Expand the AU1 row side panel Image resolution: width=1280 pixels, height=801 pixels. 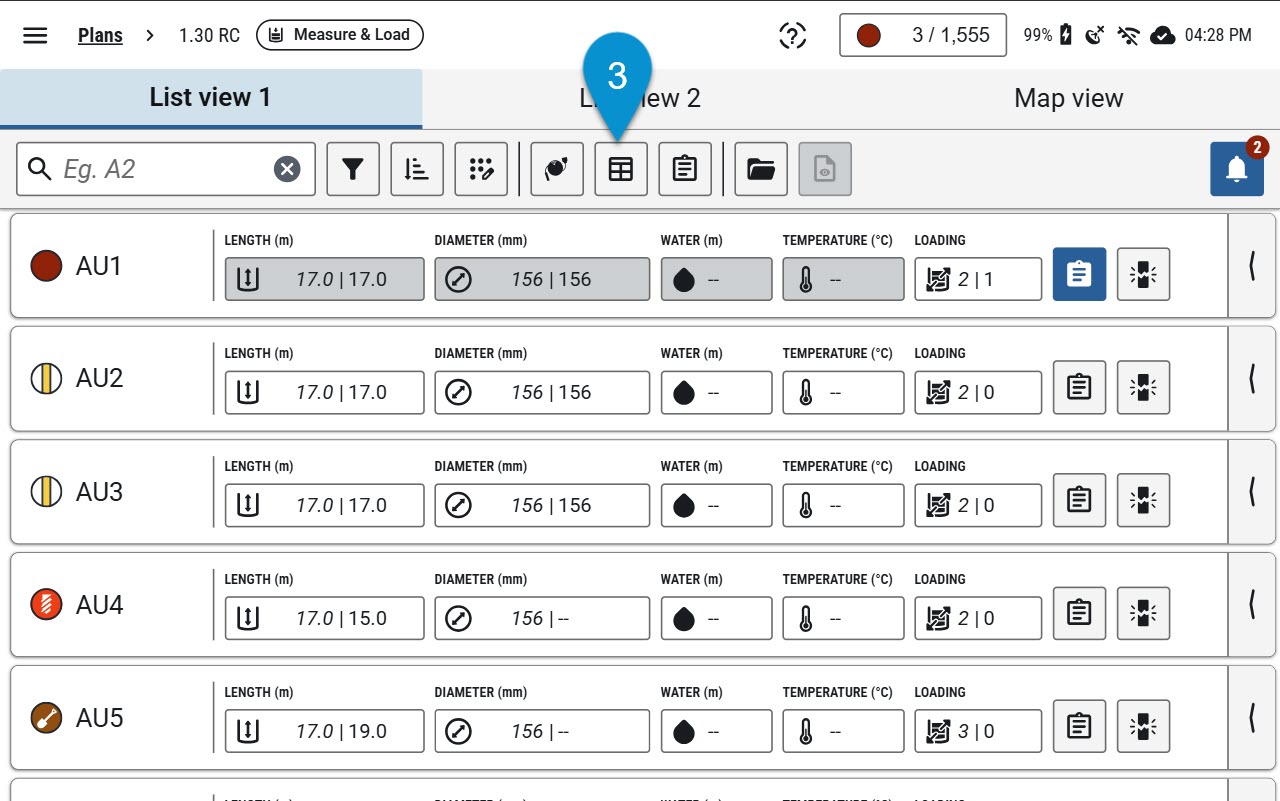click(x=1252, y=266)
